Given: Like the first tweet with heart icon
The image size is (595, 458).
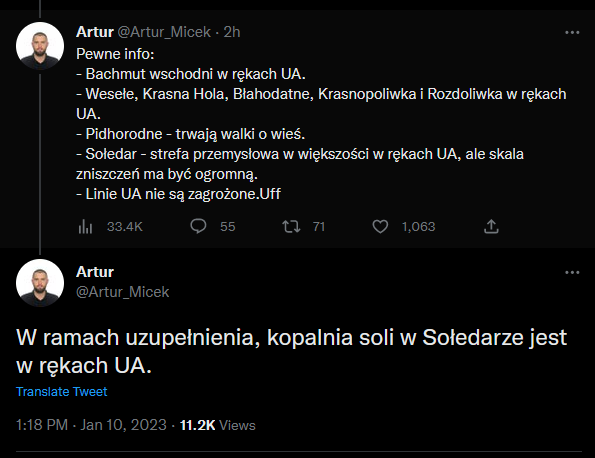Looking at the screenshot, I should (380, 227).
